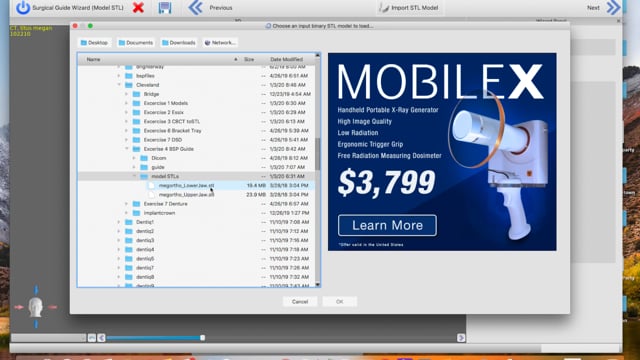This screenshot has height=360, width=640.
Task: Click Learn More on MobileX ad
Action: [x=387, y=225]
